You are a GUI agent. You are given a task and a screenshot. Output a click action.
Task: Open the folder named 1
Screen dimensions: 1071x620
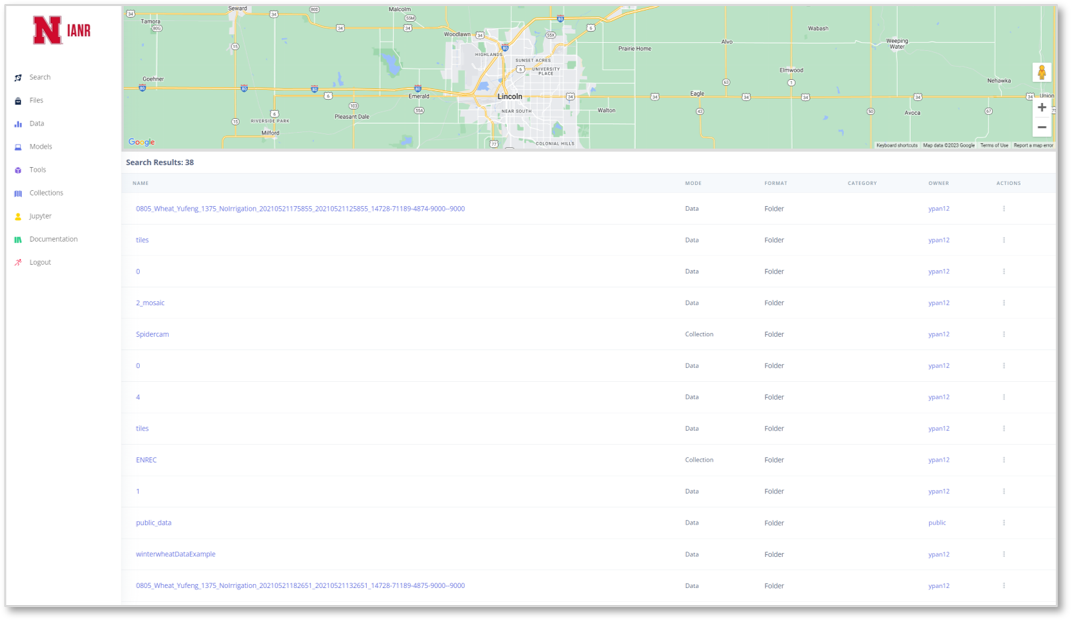pyautogui.click(x=138, y=492)
